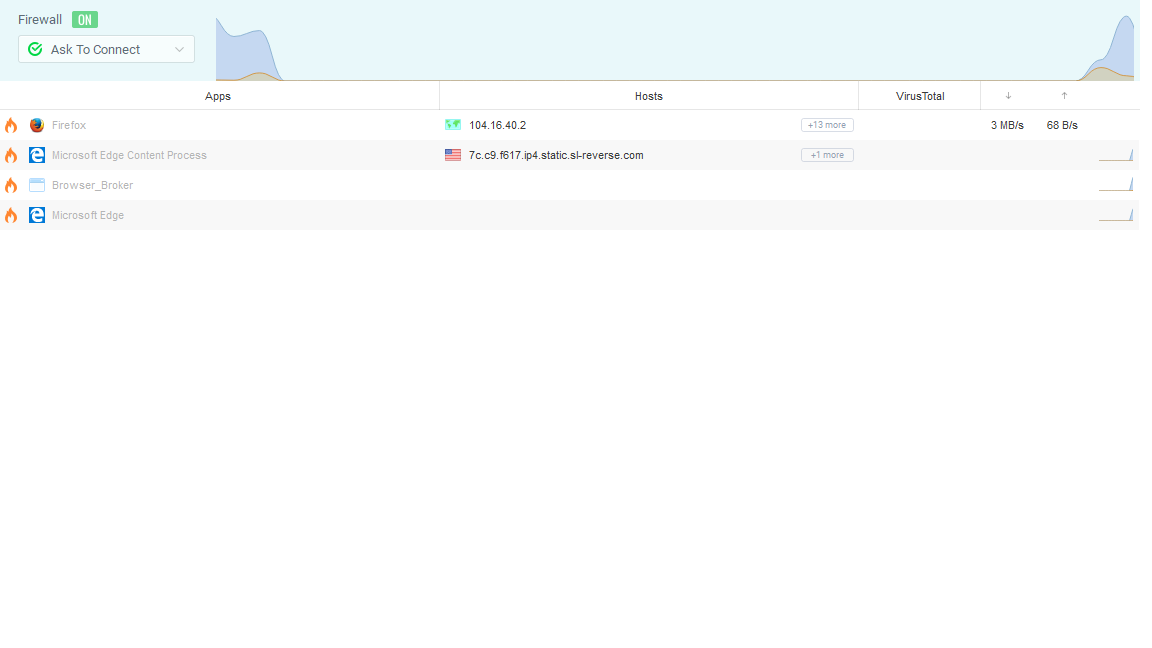Click the VirusTotal column header
The width and height of the screenshot is (1152, 648).
click(920, 96)
